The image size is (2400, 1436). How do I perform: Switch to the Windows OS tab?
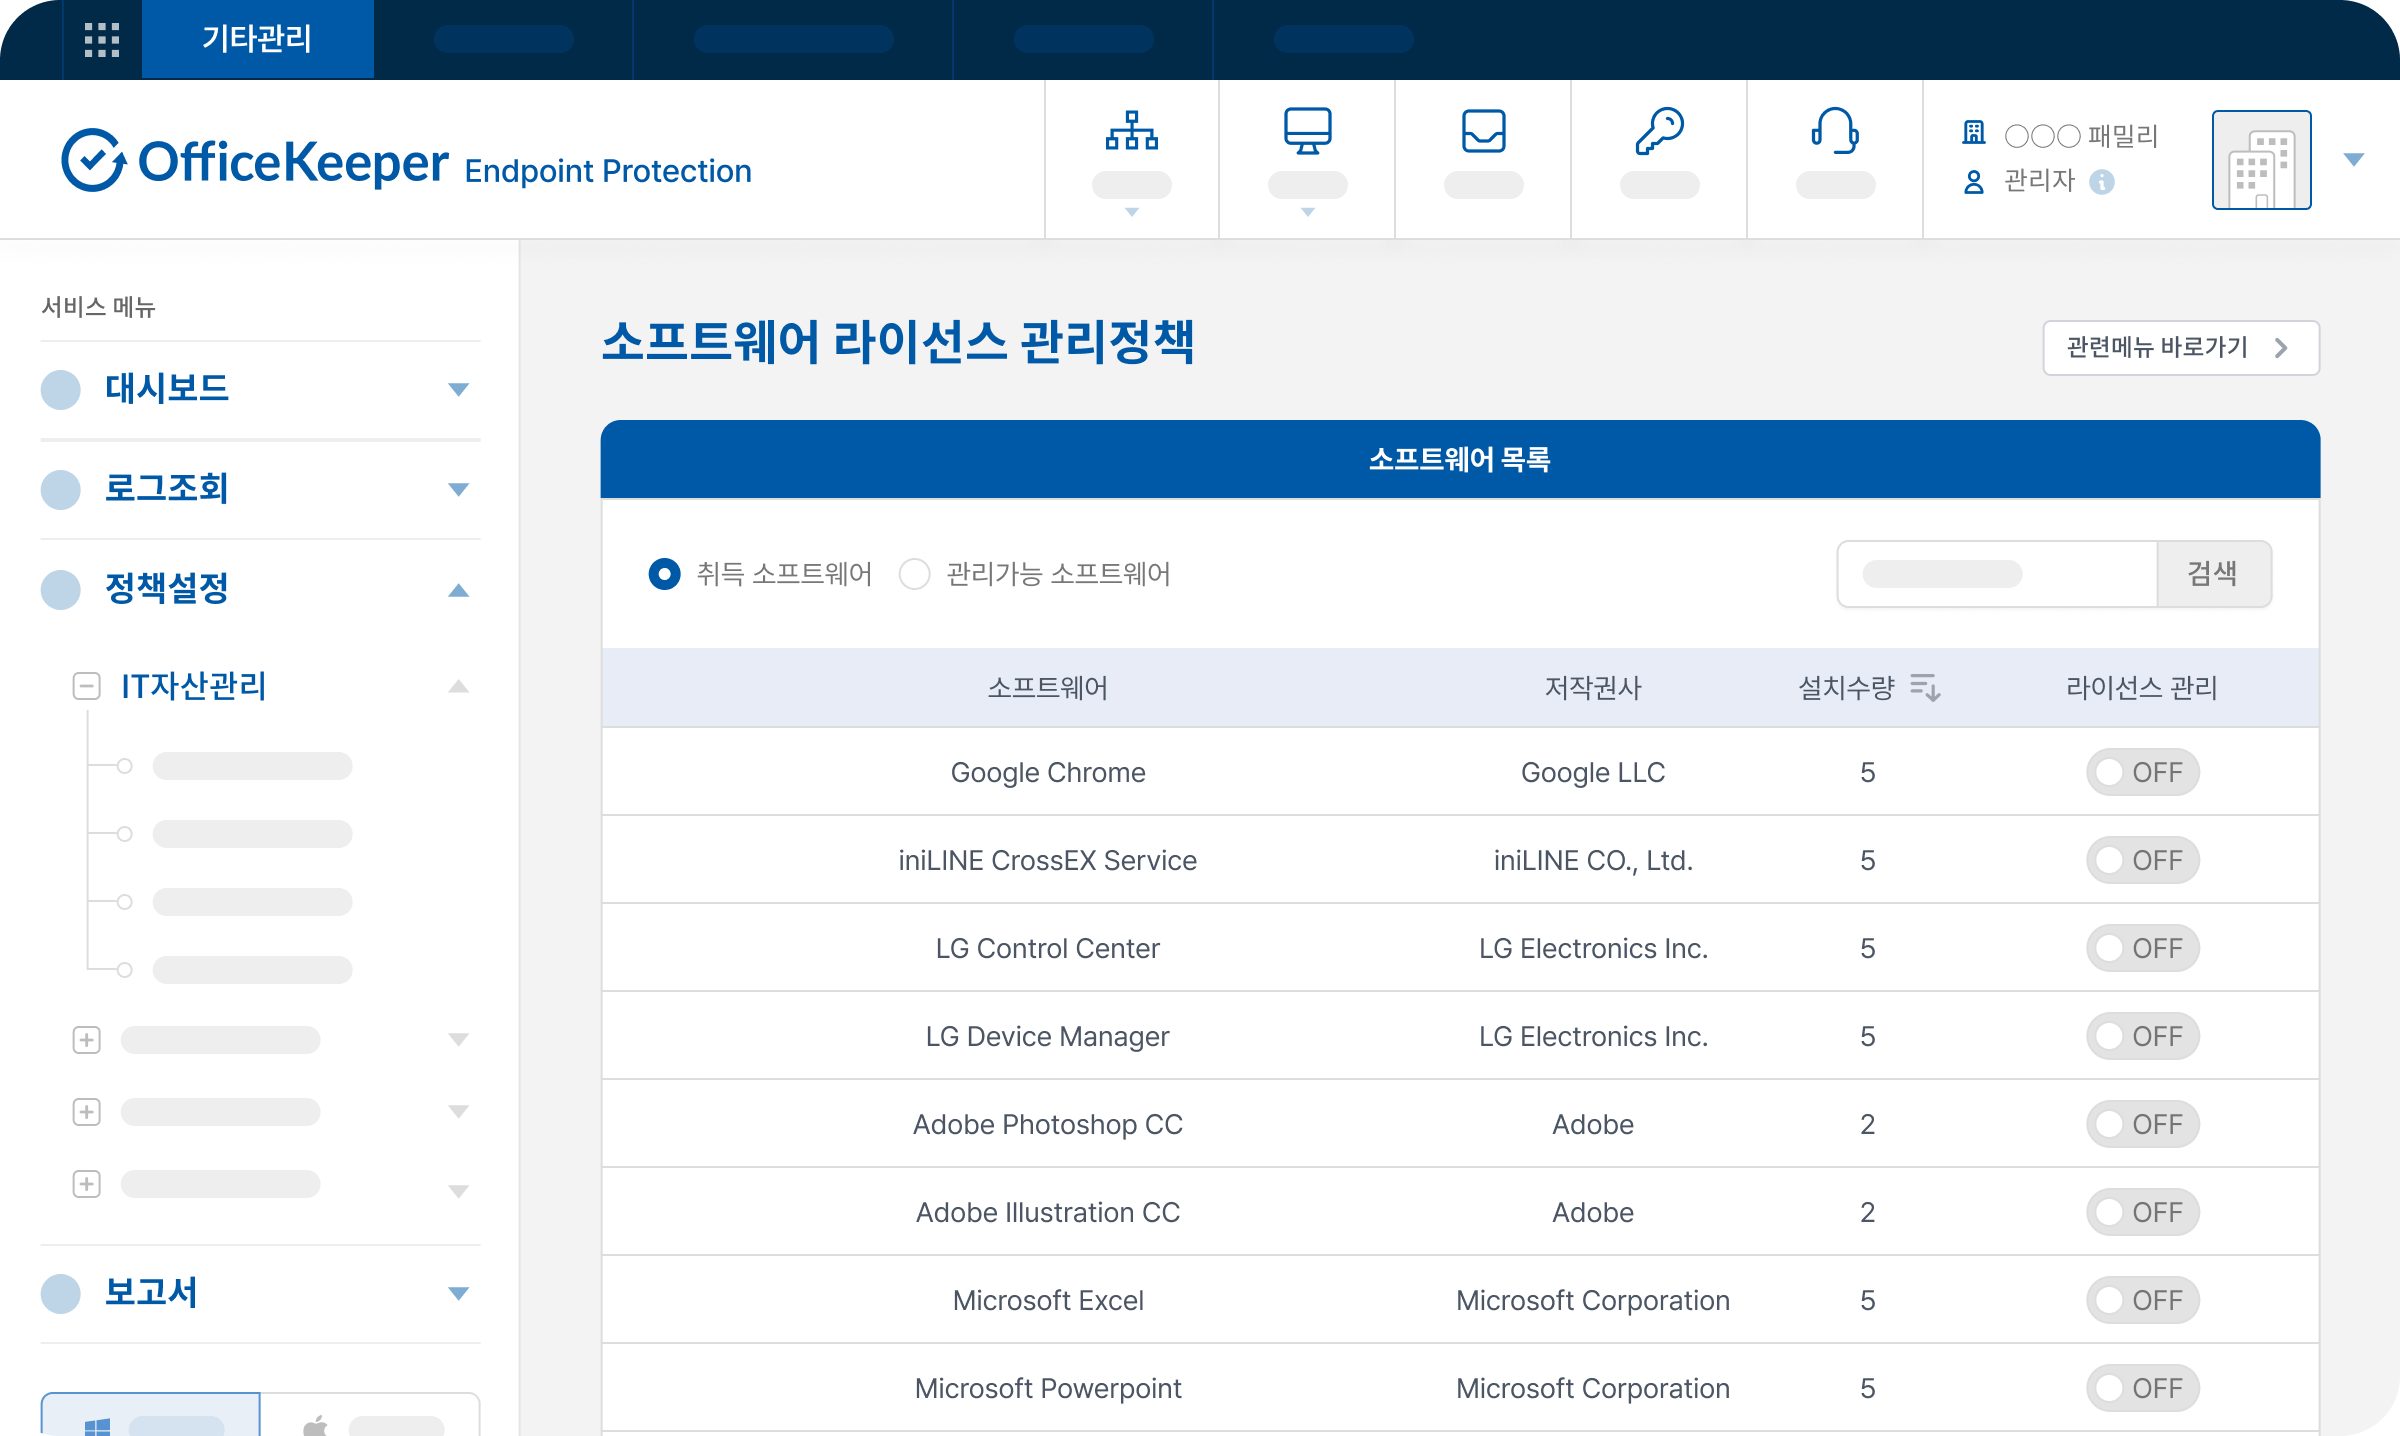(150, 1415)
